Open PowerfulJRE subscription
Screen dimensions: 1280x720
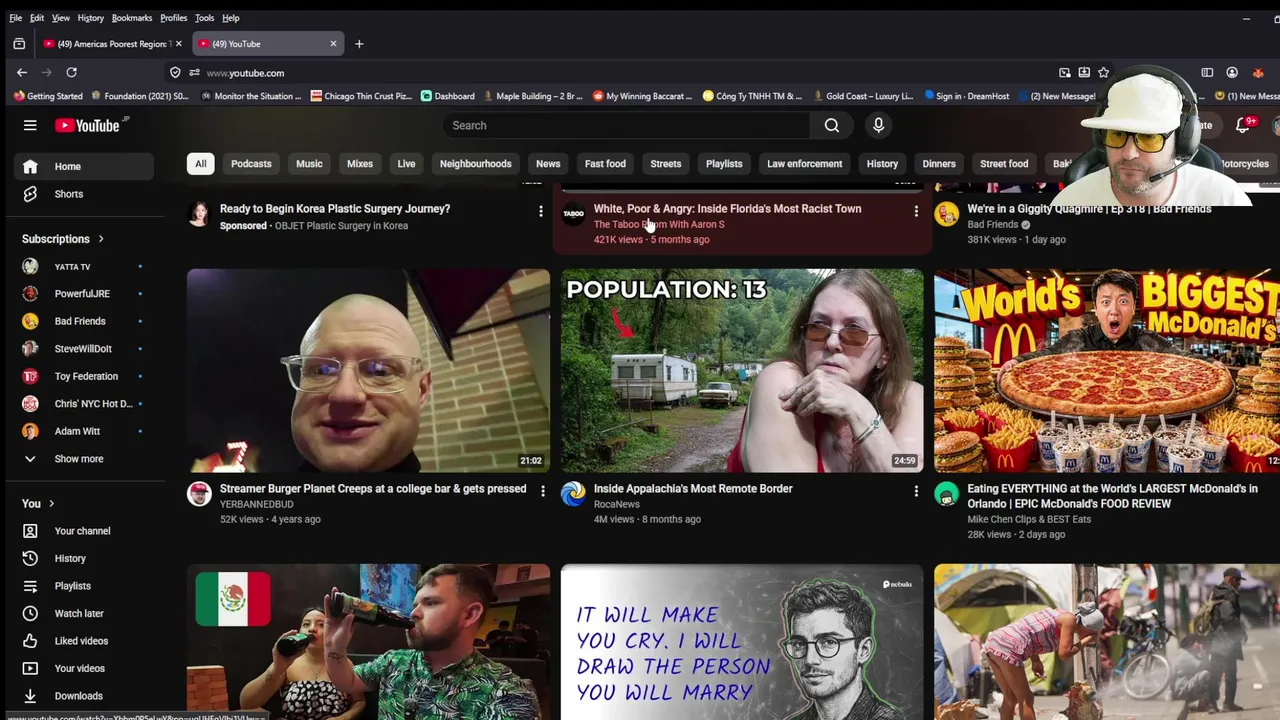coord(84,294)
